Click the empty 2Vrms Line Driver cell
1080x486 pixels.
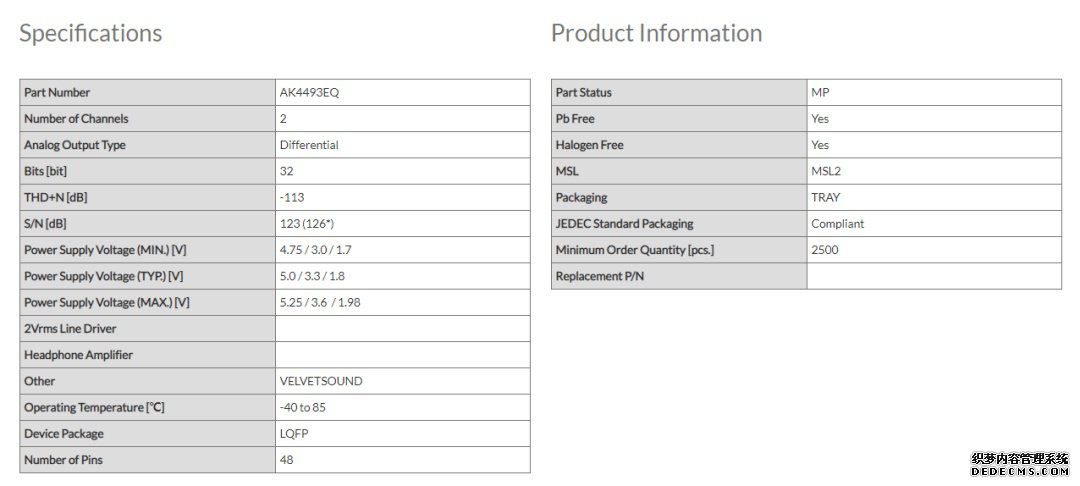coord(402,329)
